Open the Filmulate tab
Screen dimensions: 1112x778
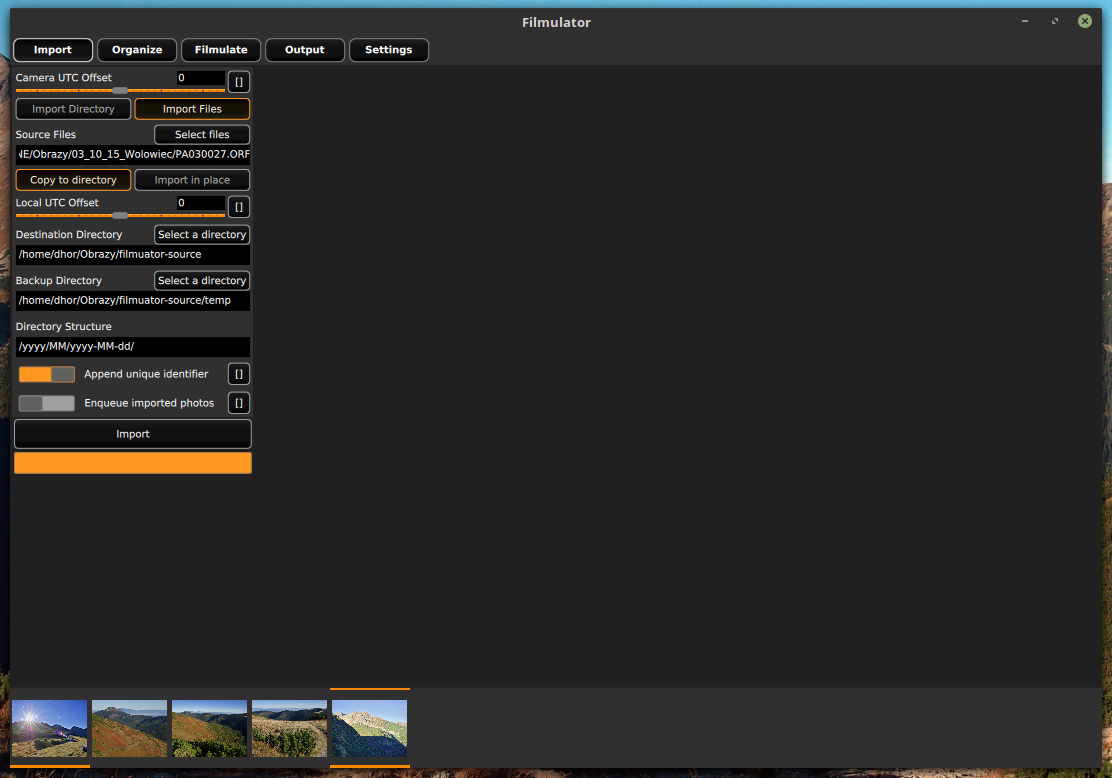[221, 50]
